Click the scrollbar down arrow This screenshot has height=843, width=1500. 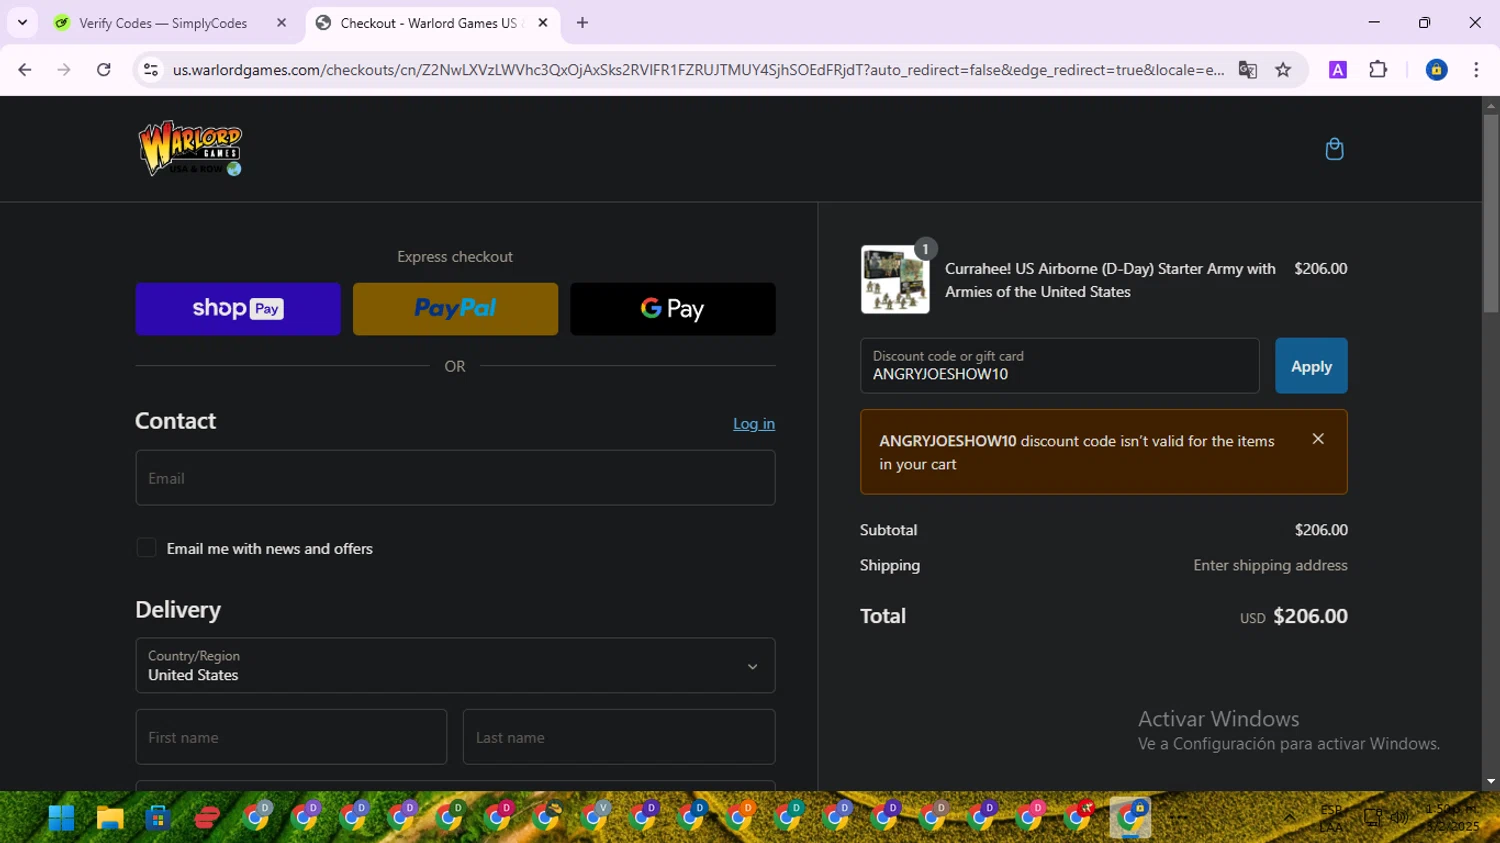click(x=1491, y=782)
